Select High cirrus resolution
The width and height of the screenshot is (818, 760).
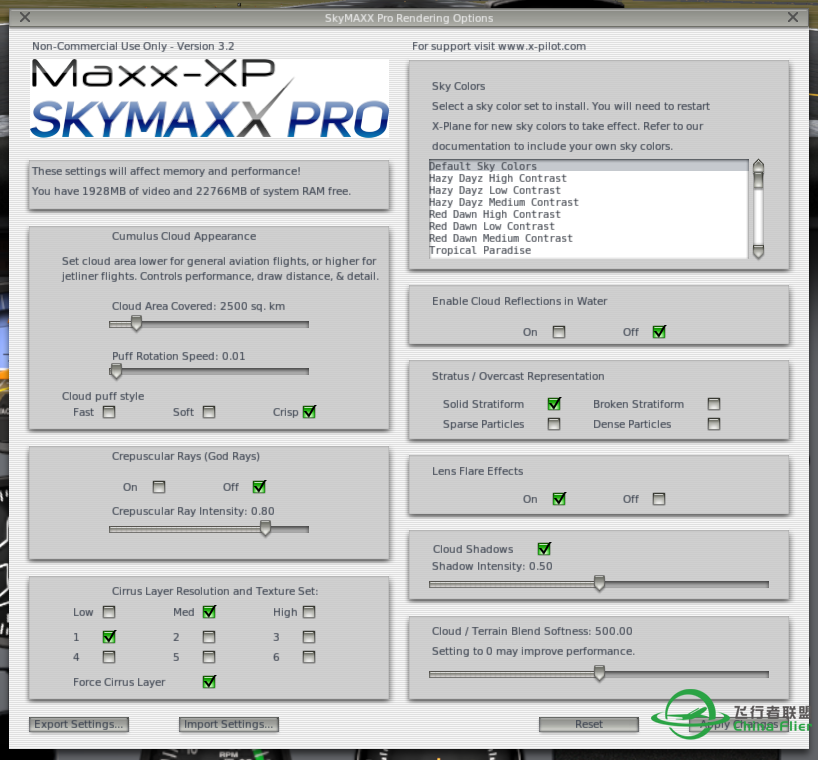coord(309,612)
